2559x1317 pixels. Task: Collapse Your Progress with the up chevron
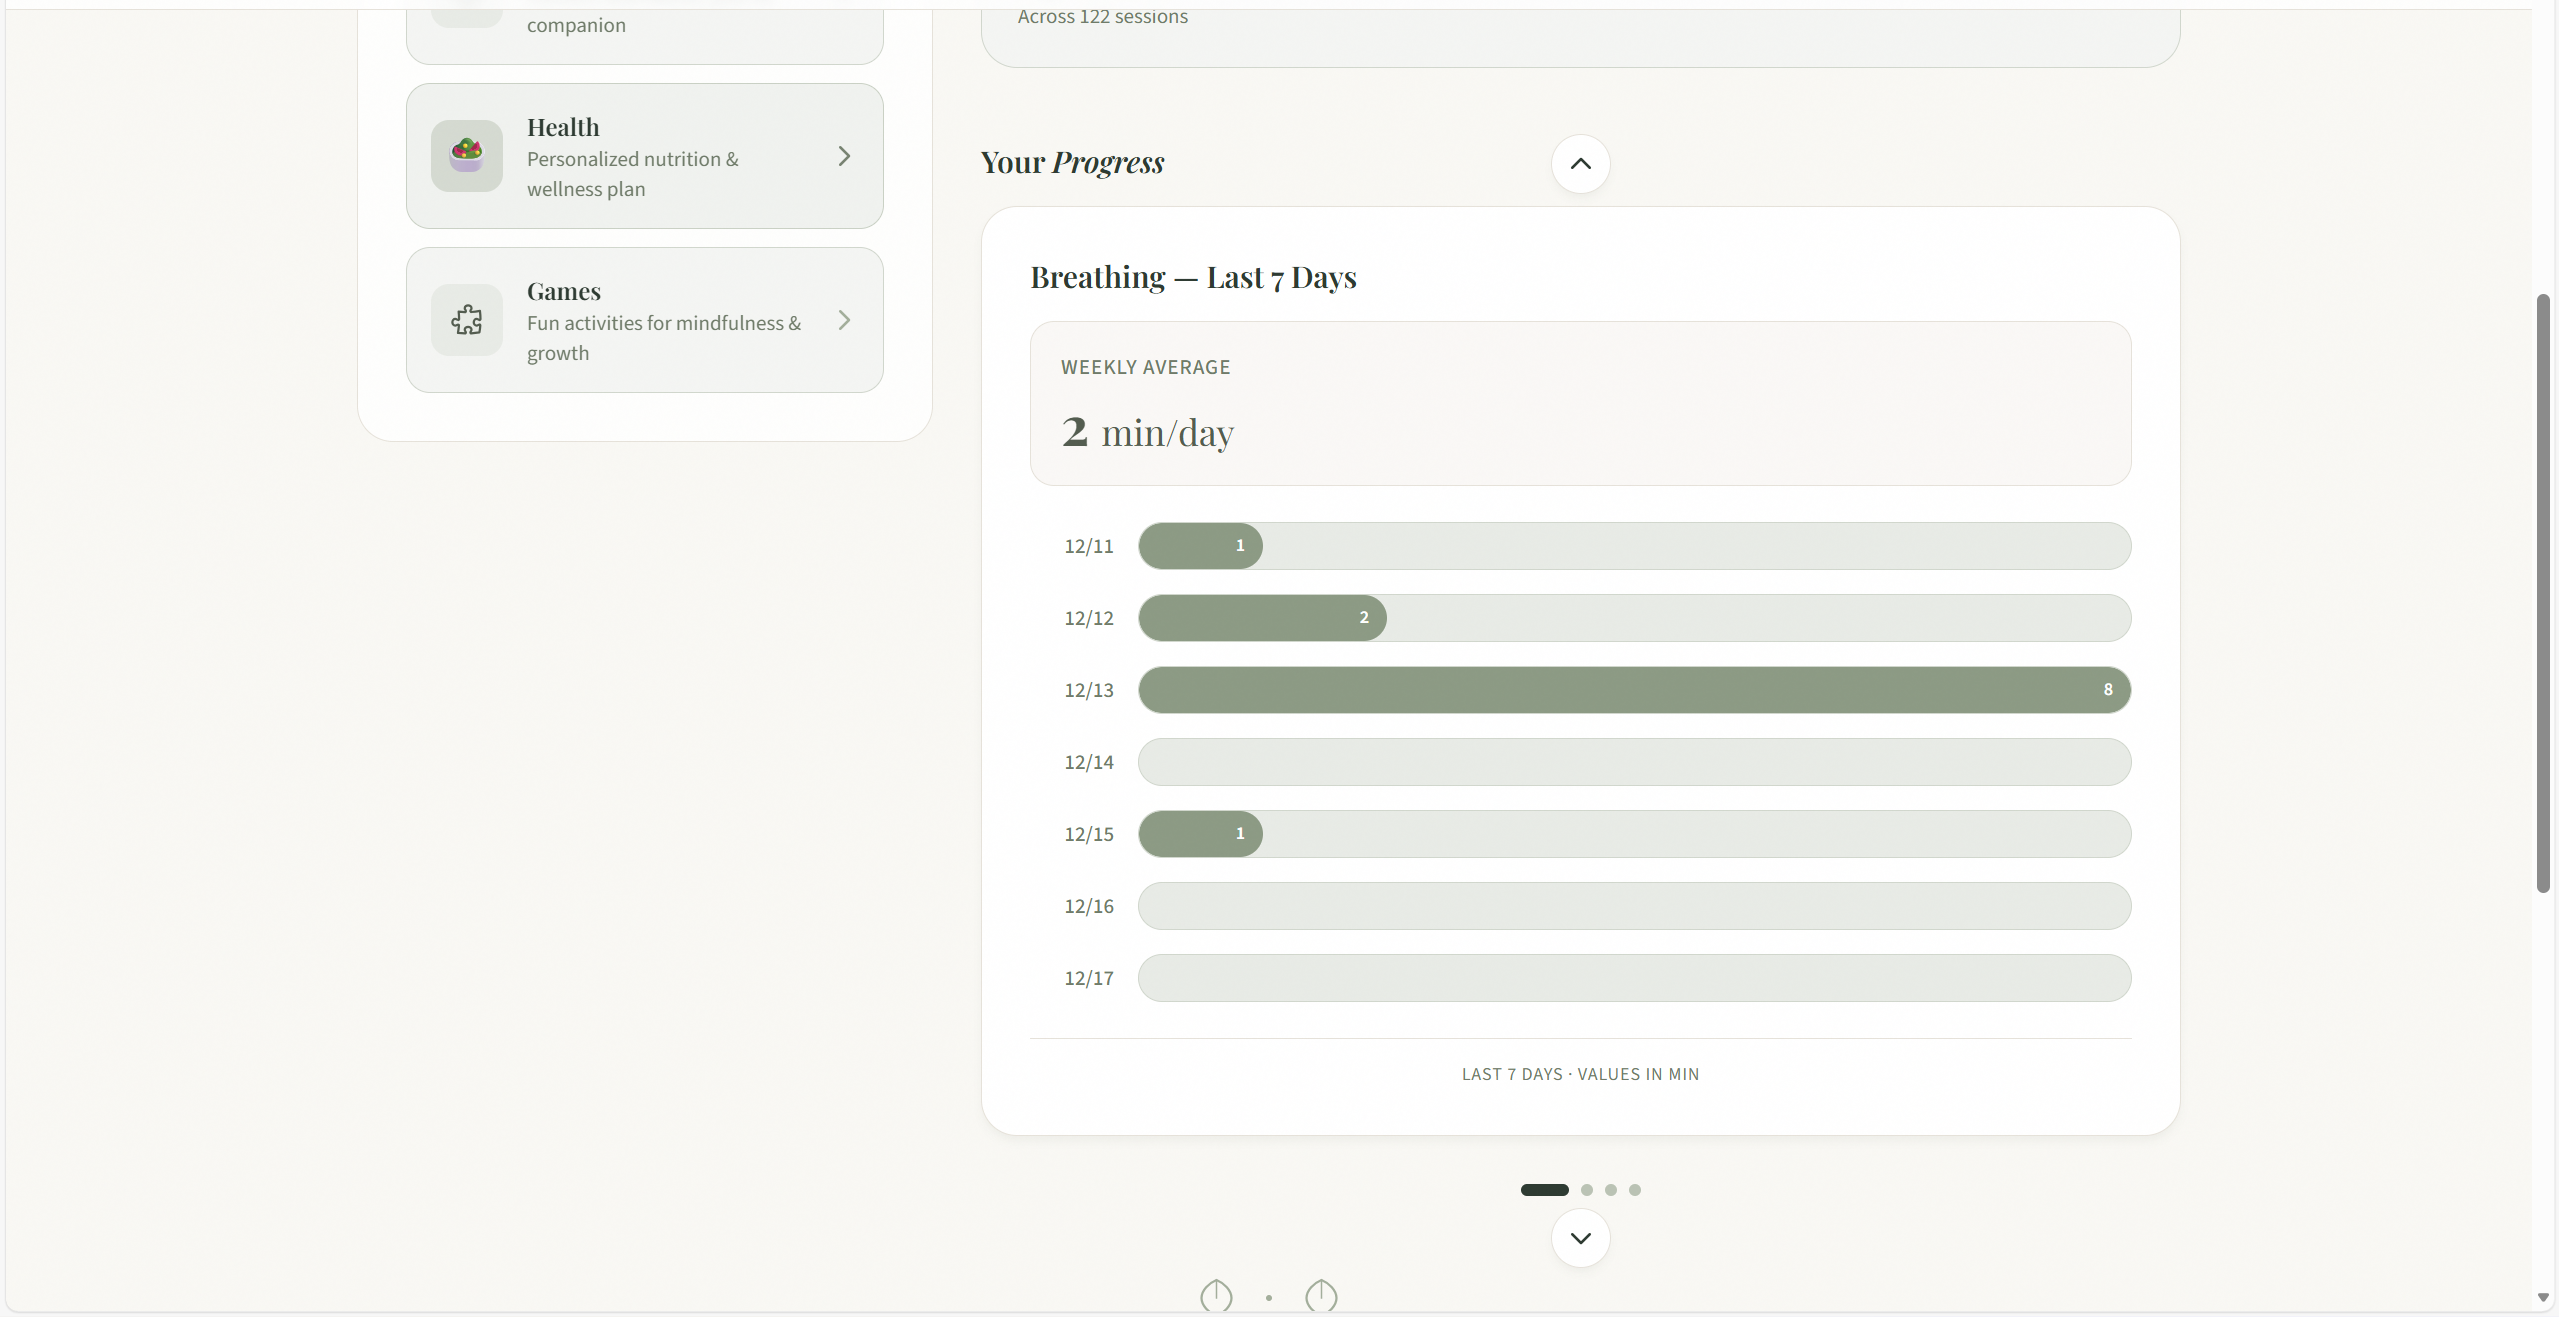coord(1580,164)
